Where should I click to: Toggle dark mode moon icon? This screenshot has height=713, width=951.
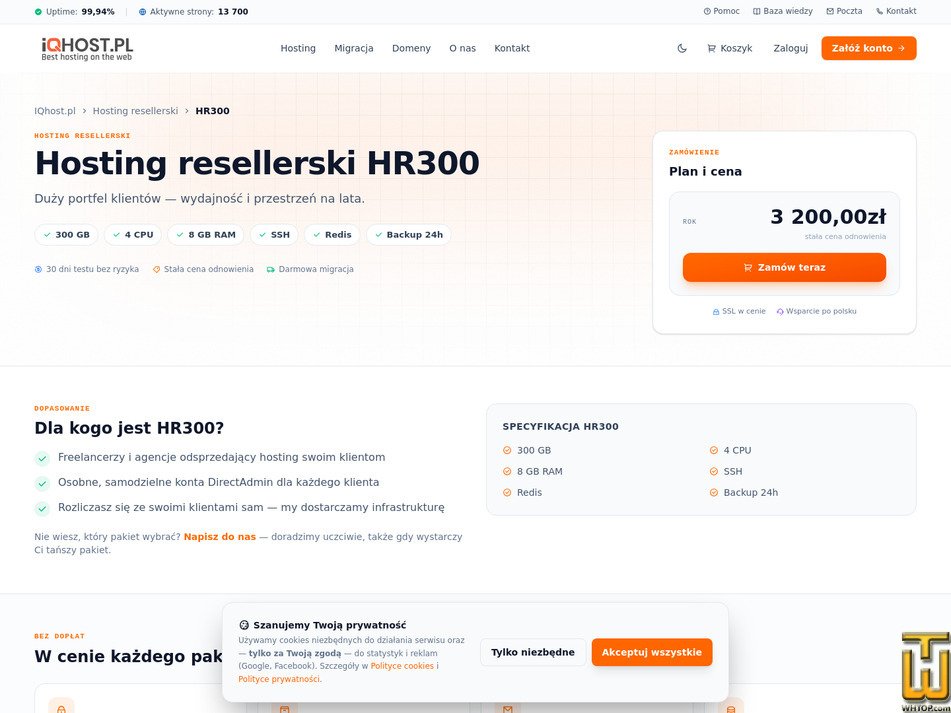click(x=682, y=49)
